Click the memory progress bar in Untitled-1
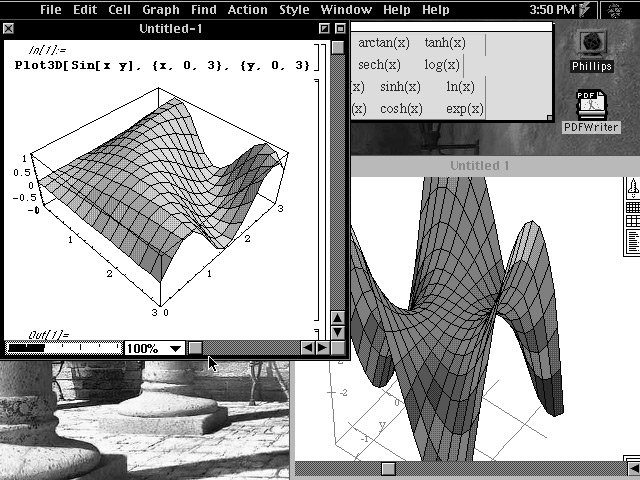 [64, 348]
